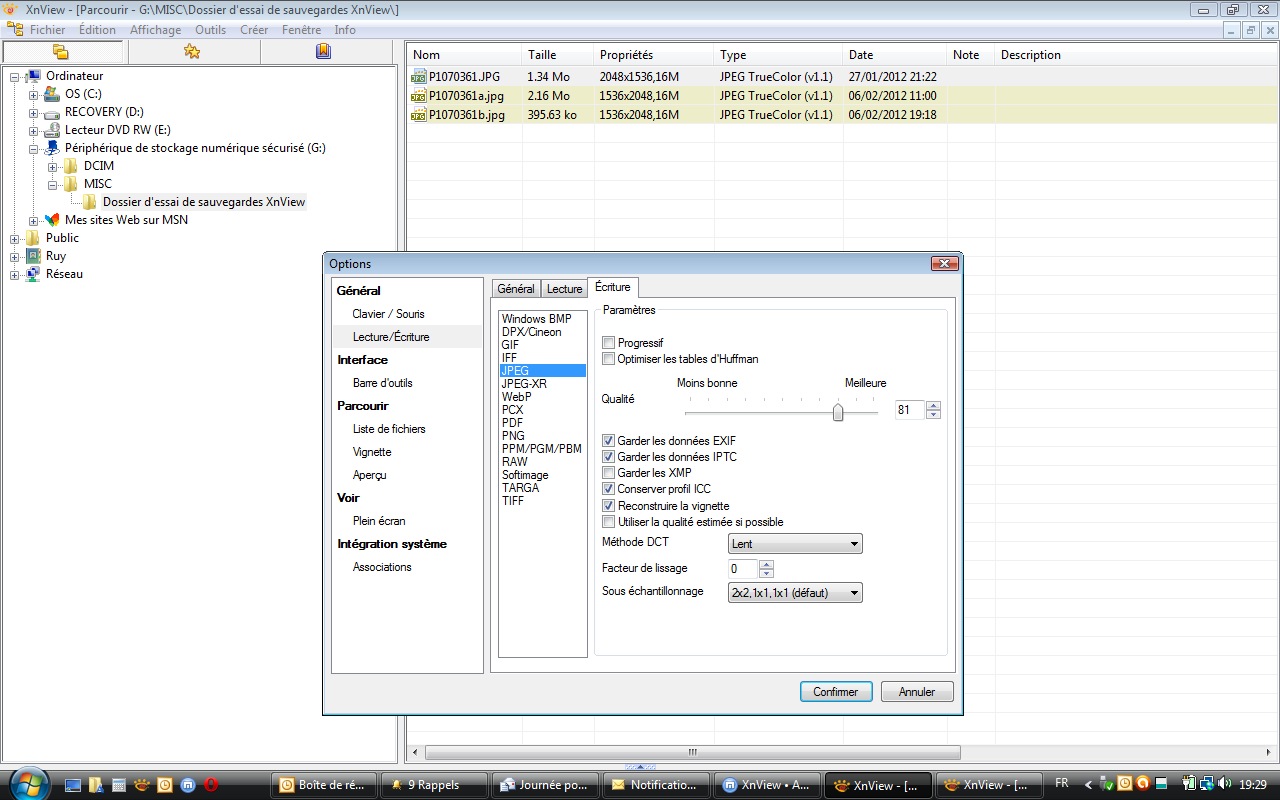
Task: Open the Méthode DCT dropdown
Action: click(x=795, y=544)
